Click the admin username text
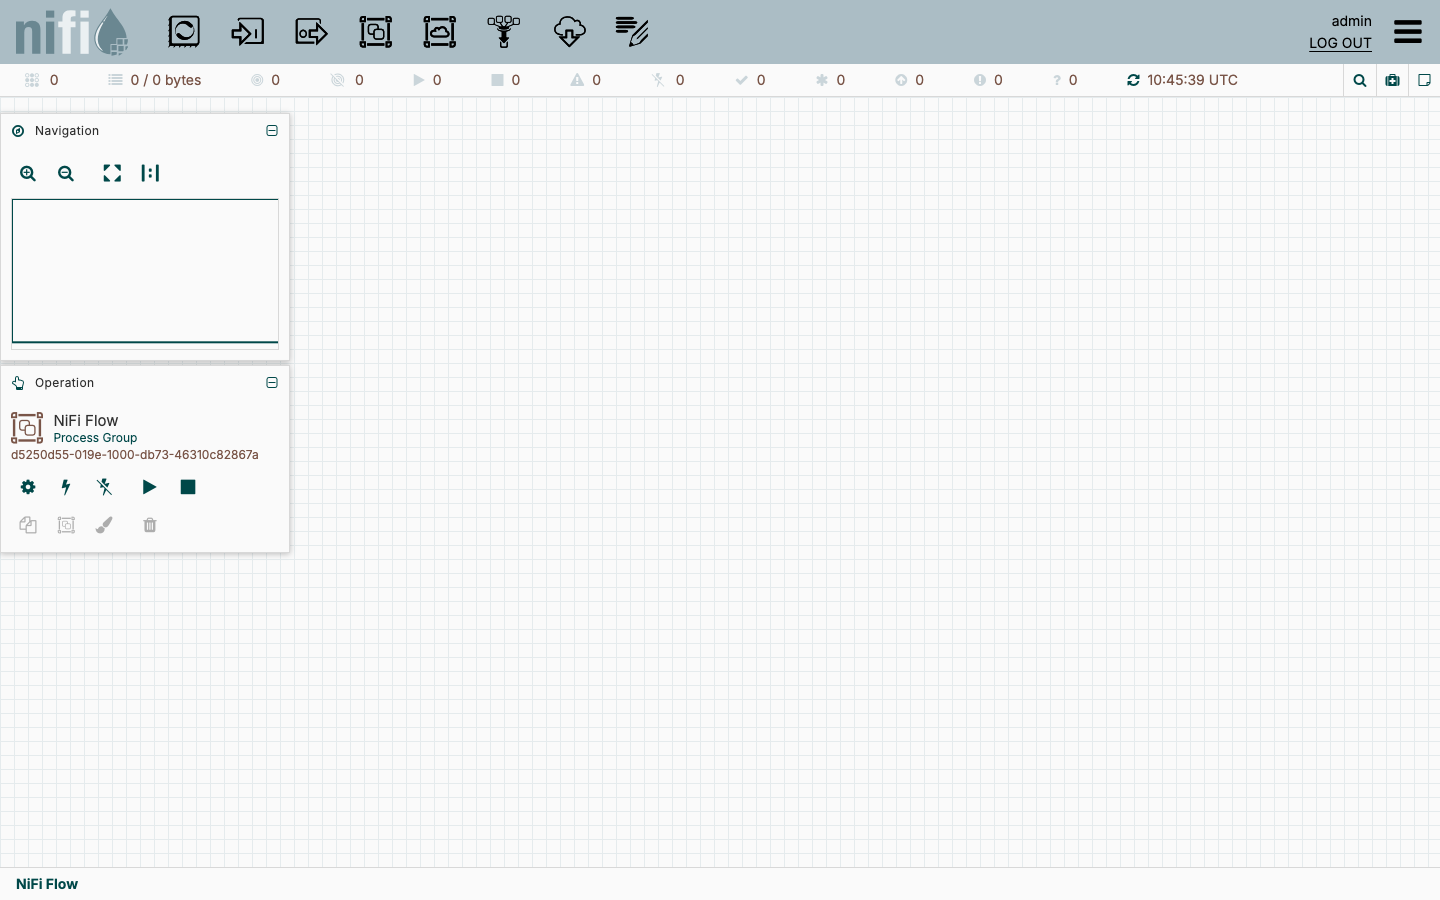Viewport: 1440px width, 900px height. click(x=1351, y=21)
